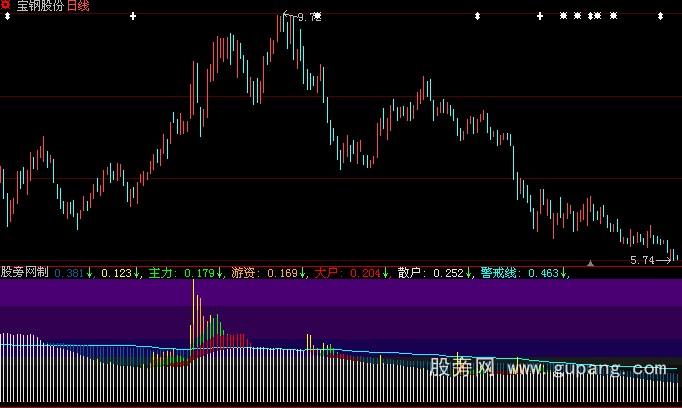Screen dimensions: 682x408
Task: Select the yellow 游资 indicator label
Action: [245, 272]
